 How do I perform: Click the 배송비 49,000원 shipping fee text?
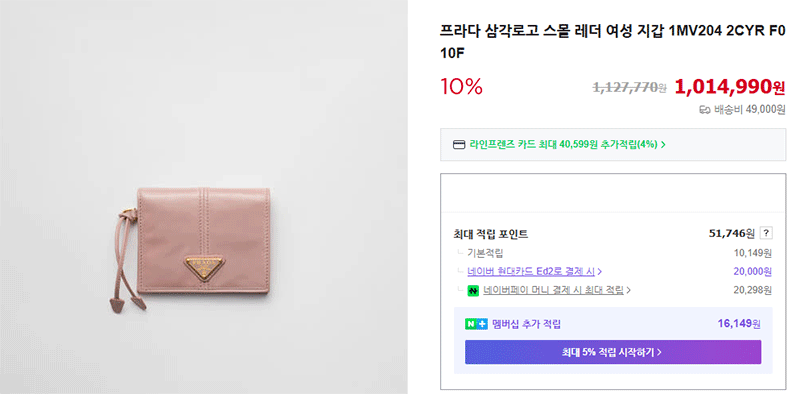point(749,110)
